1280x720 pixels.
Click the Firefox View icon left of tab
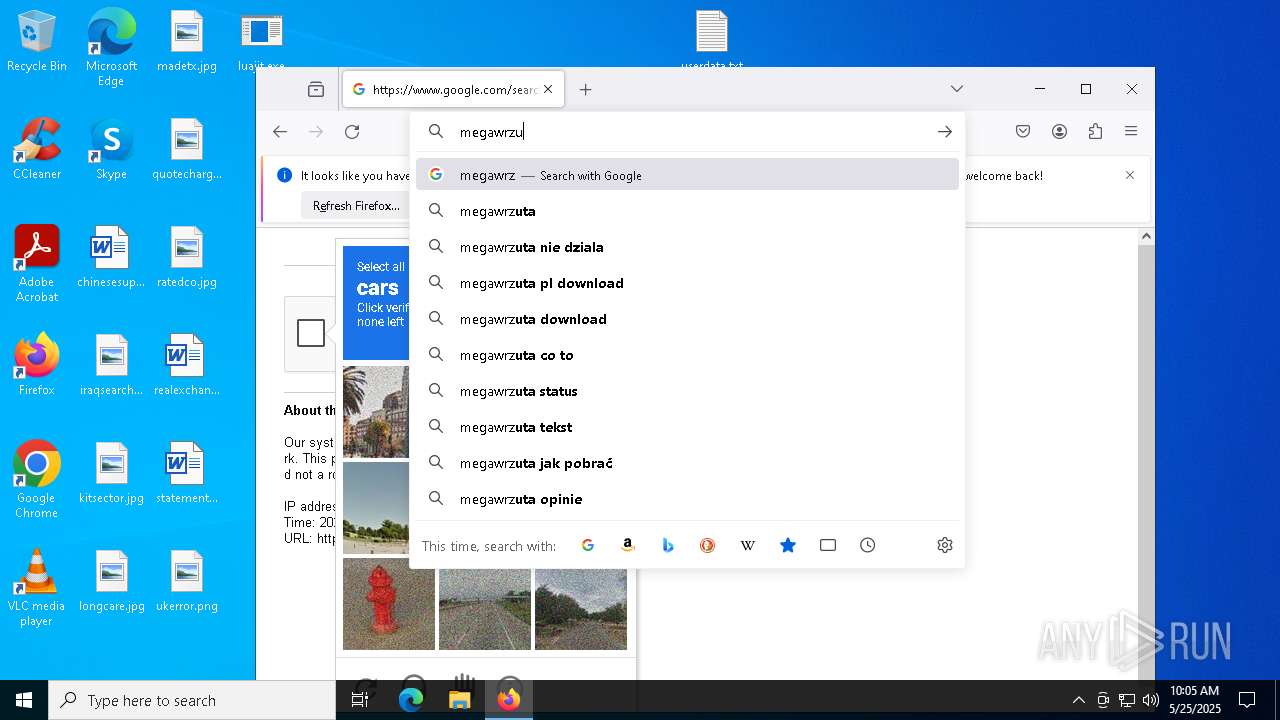[x=316, y=89]
